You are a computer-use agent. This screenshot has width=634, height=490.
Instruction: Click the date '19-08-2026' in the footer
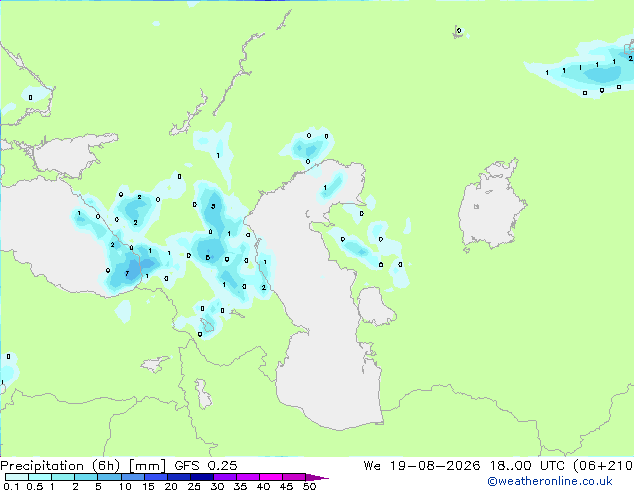[435, 466]
